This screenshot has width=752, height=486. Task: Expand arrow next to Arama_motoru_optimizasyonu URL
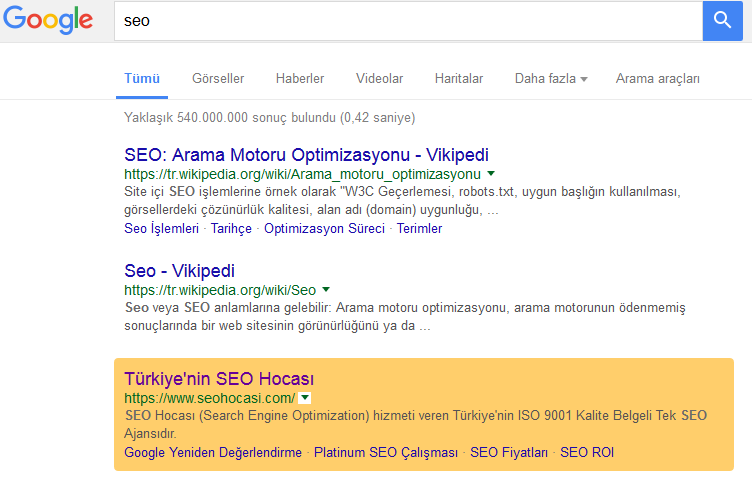(491, 174)
